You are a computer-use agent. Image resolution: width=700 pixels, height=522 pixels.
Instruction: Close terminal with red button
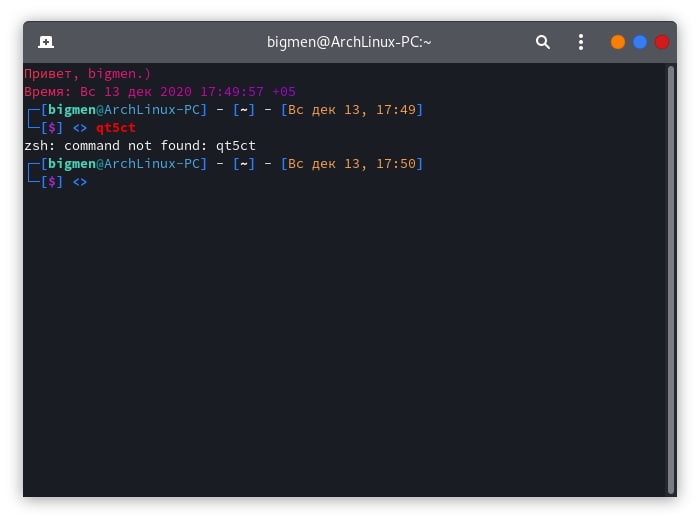pyautogui.click(x=662, y=42)
